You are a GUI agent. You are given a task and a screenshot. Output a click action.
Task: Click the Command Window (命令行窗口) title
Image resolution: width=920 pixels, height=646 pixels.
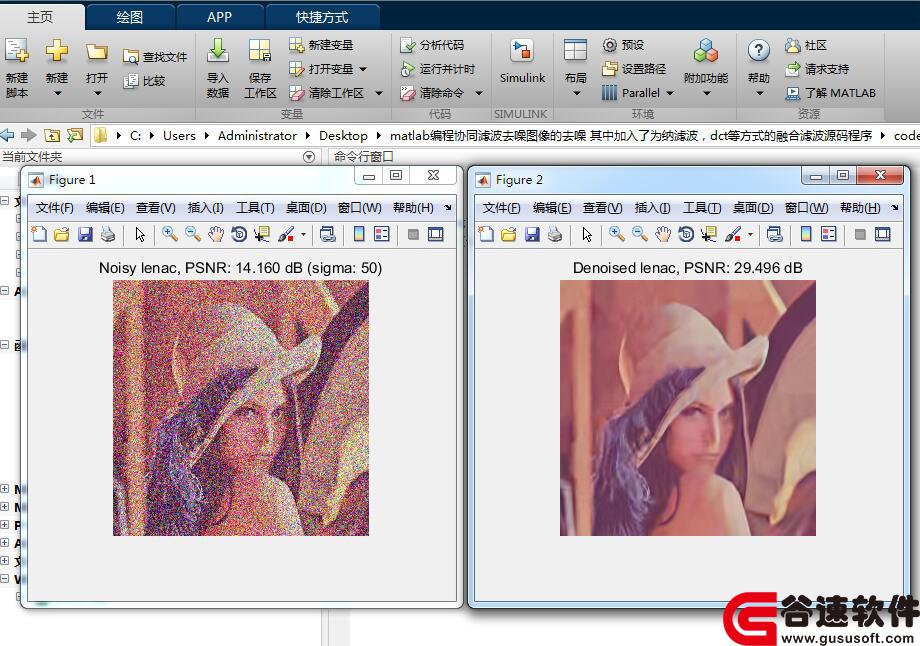point(363,157)
